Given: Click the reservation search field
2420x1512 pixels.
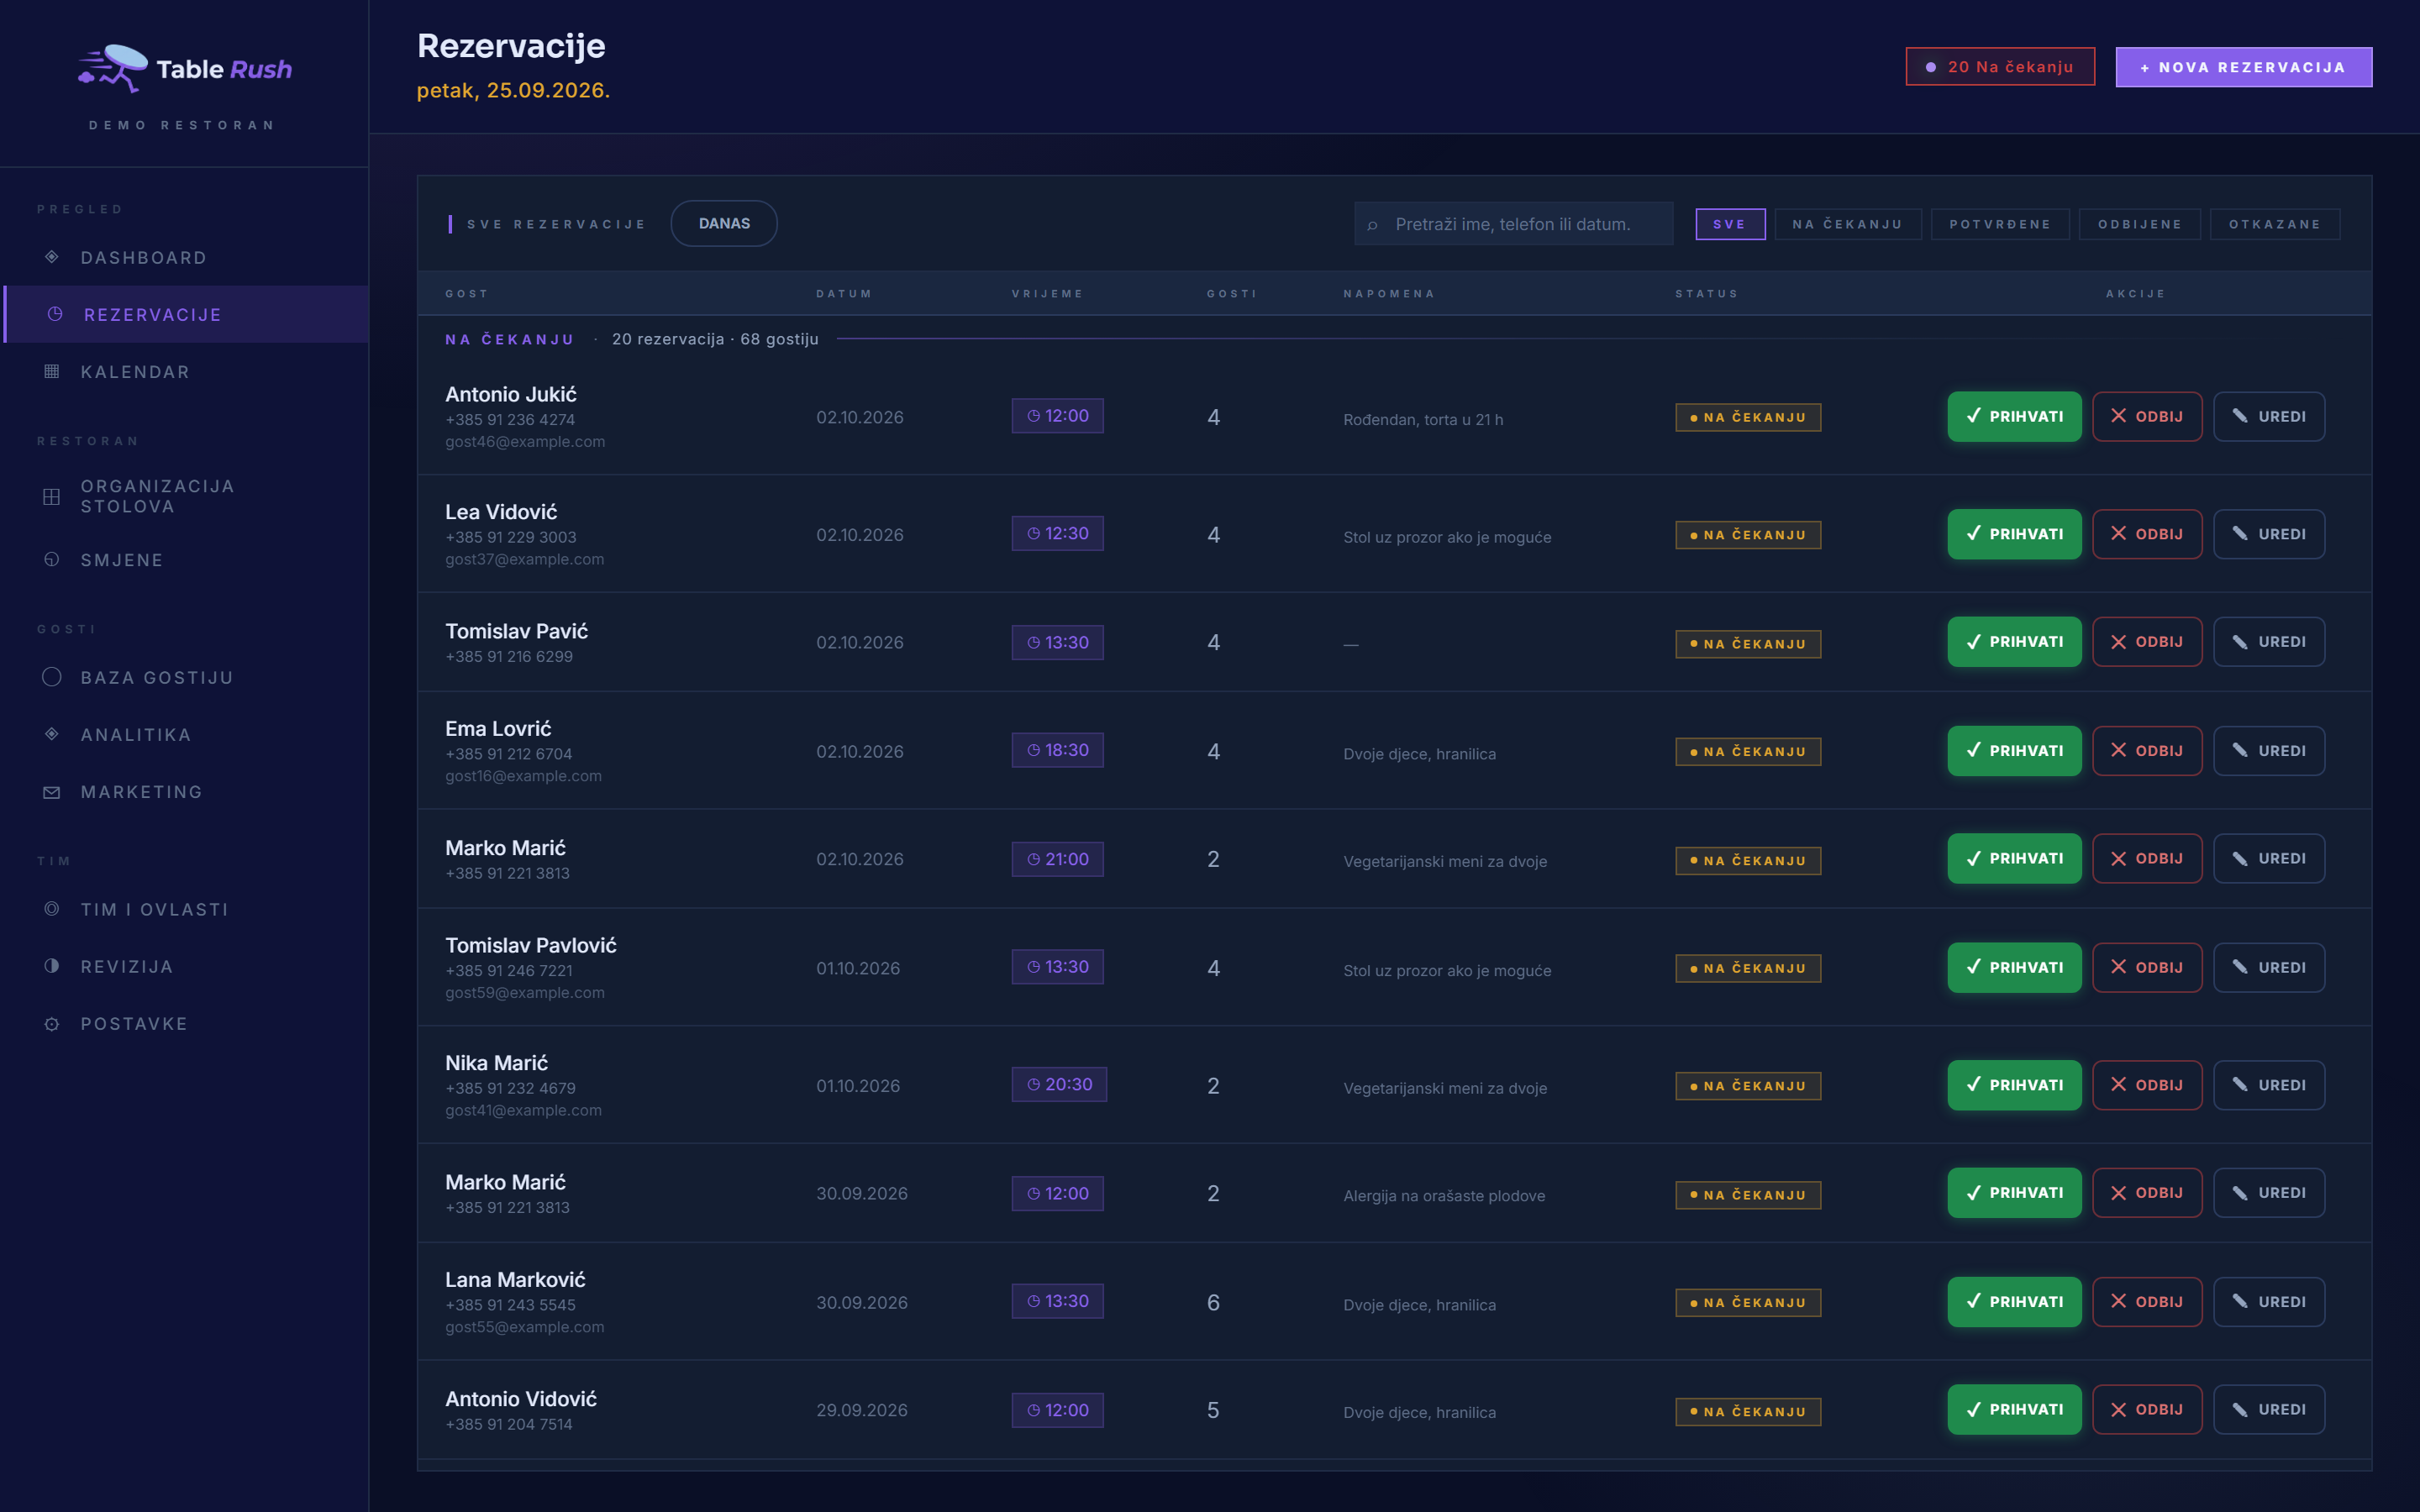Looking at the screenshot, I should pos(1513,224).
